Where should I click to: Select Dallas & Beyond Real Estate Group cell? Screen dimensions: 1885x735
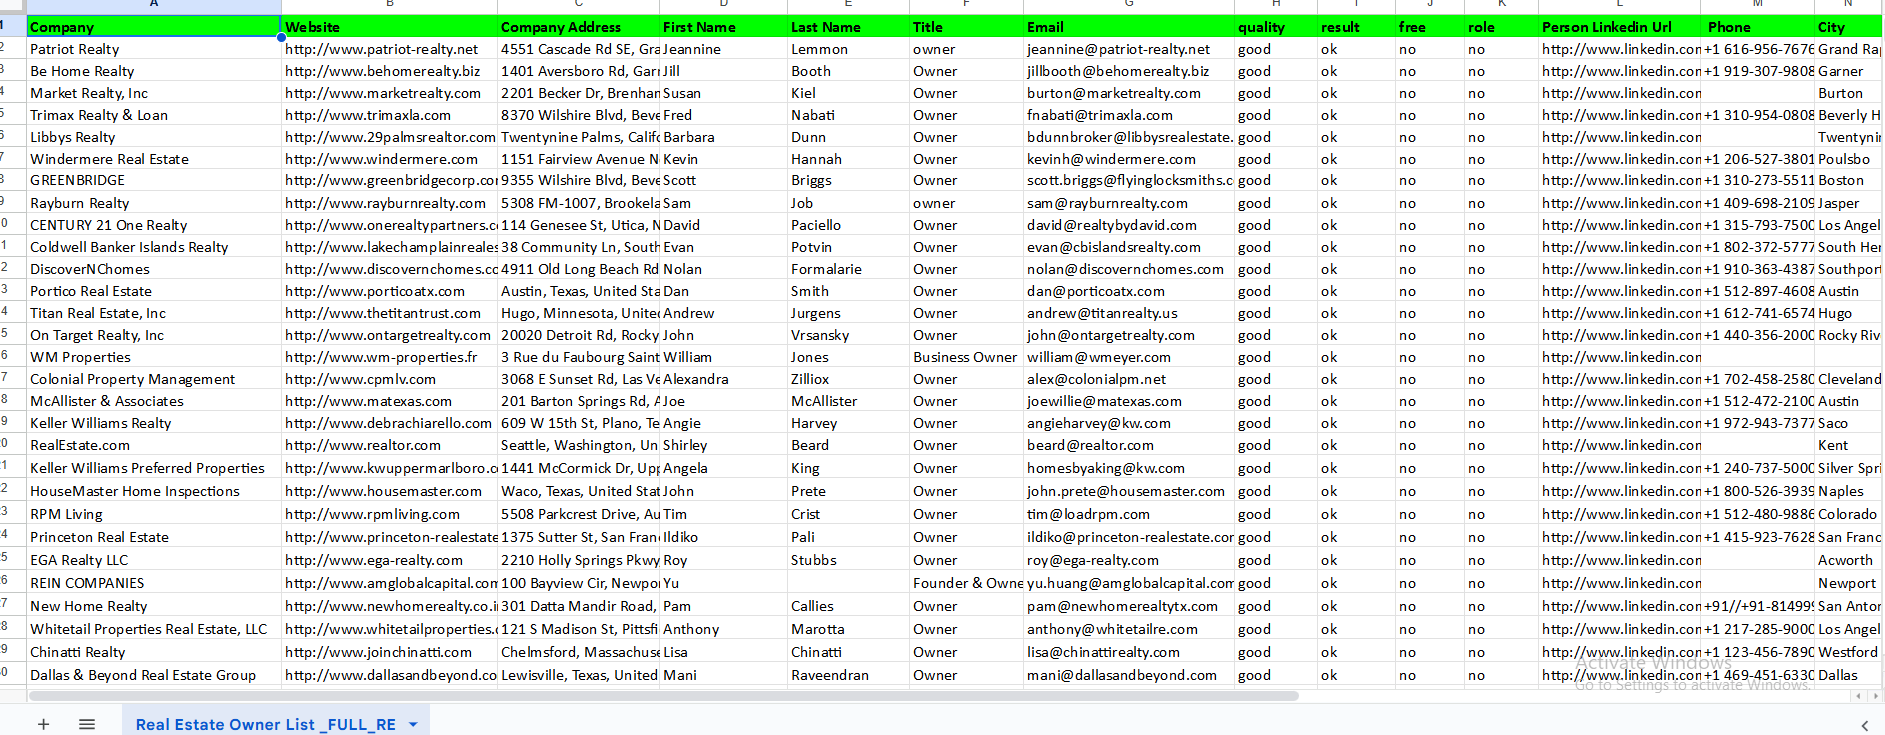[154, 675]
